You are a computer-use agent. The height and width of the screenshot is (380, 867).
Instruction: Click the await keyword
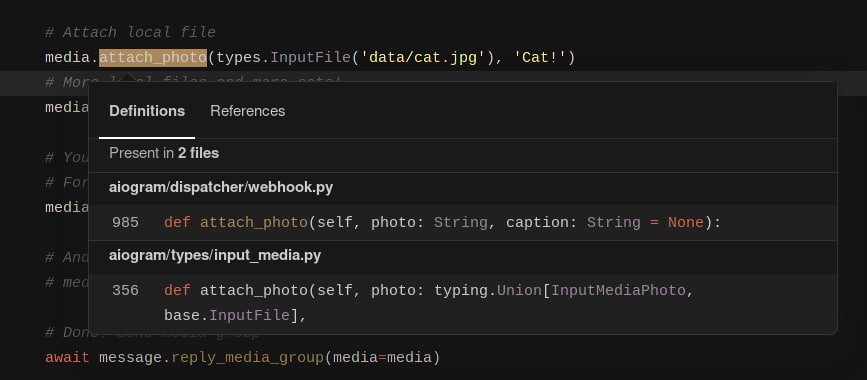(67, 358)
